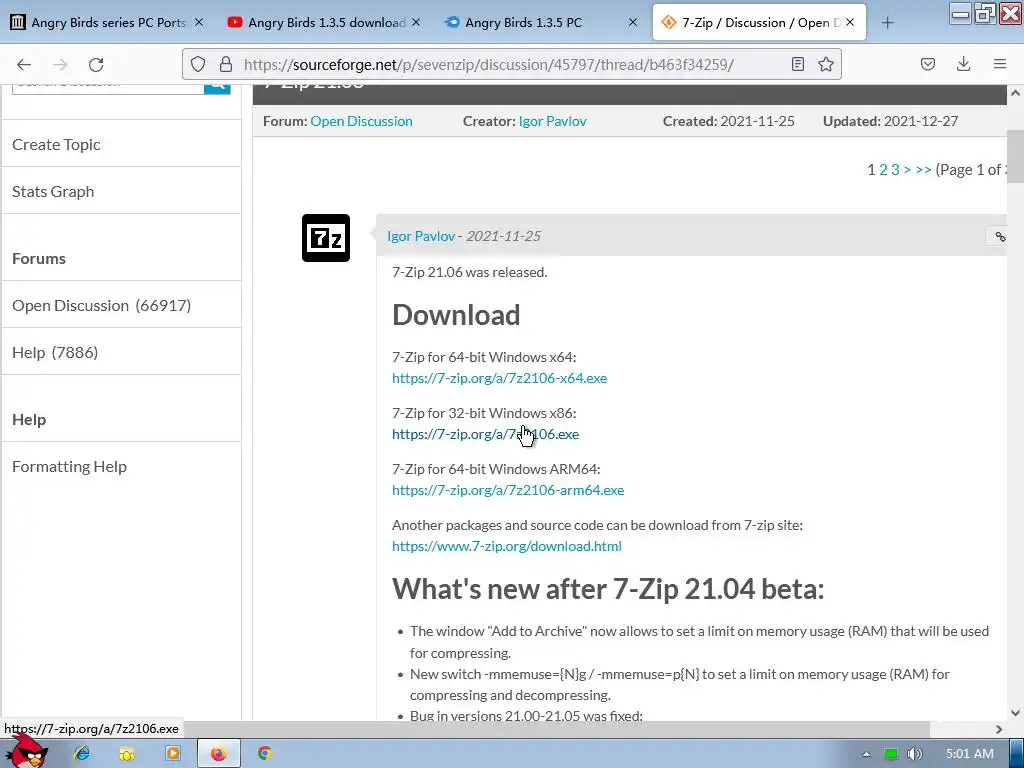Open the browser downloads panel

963,64
